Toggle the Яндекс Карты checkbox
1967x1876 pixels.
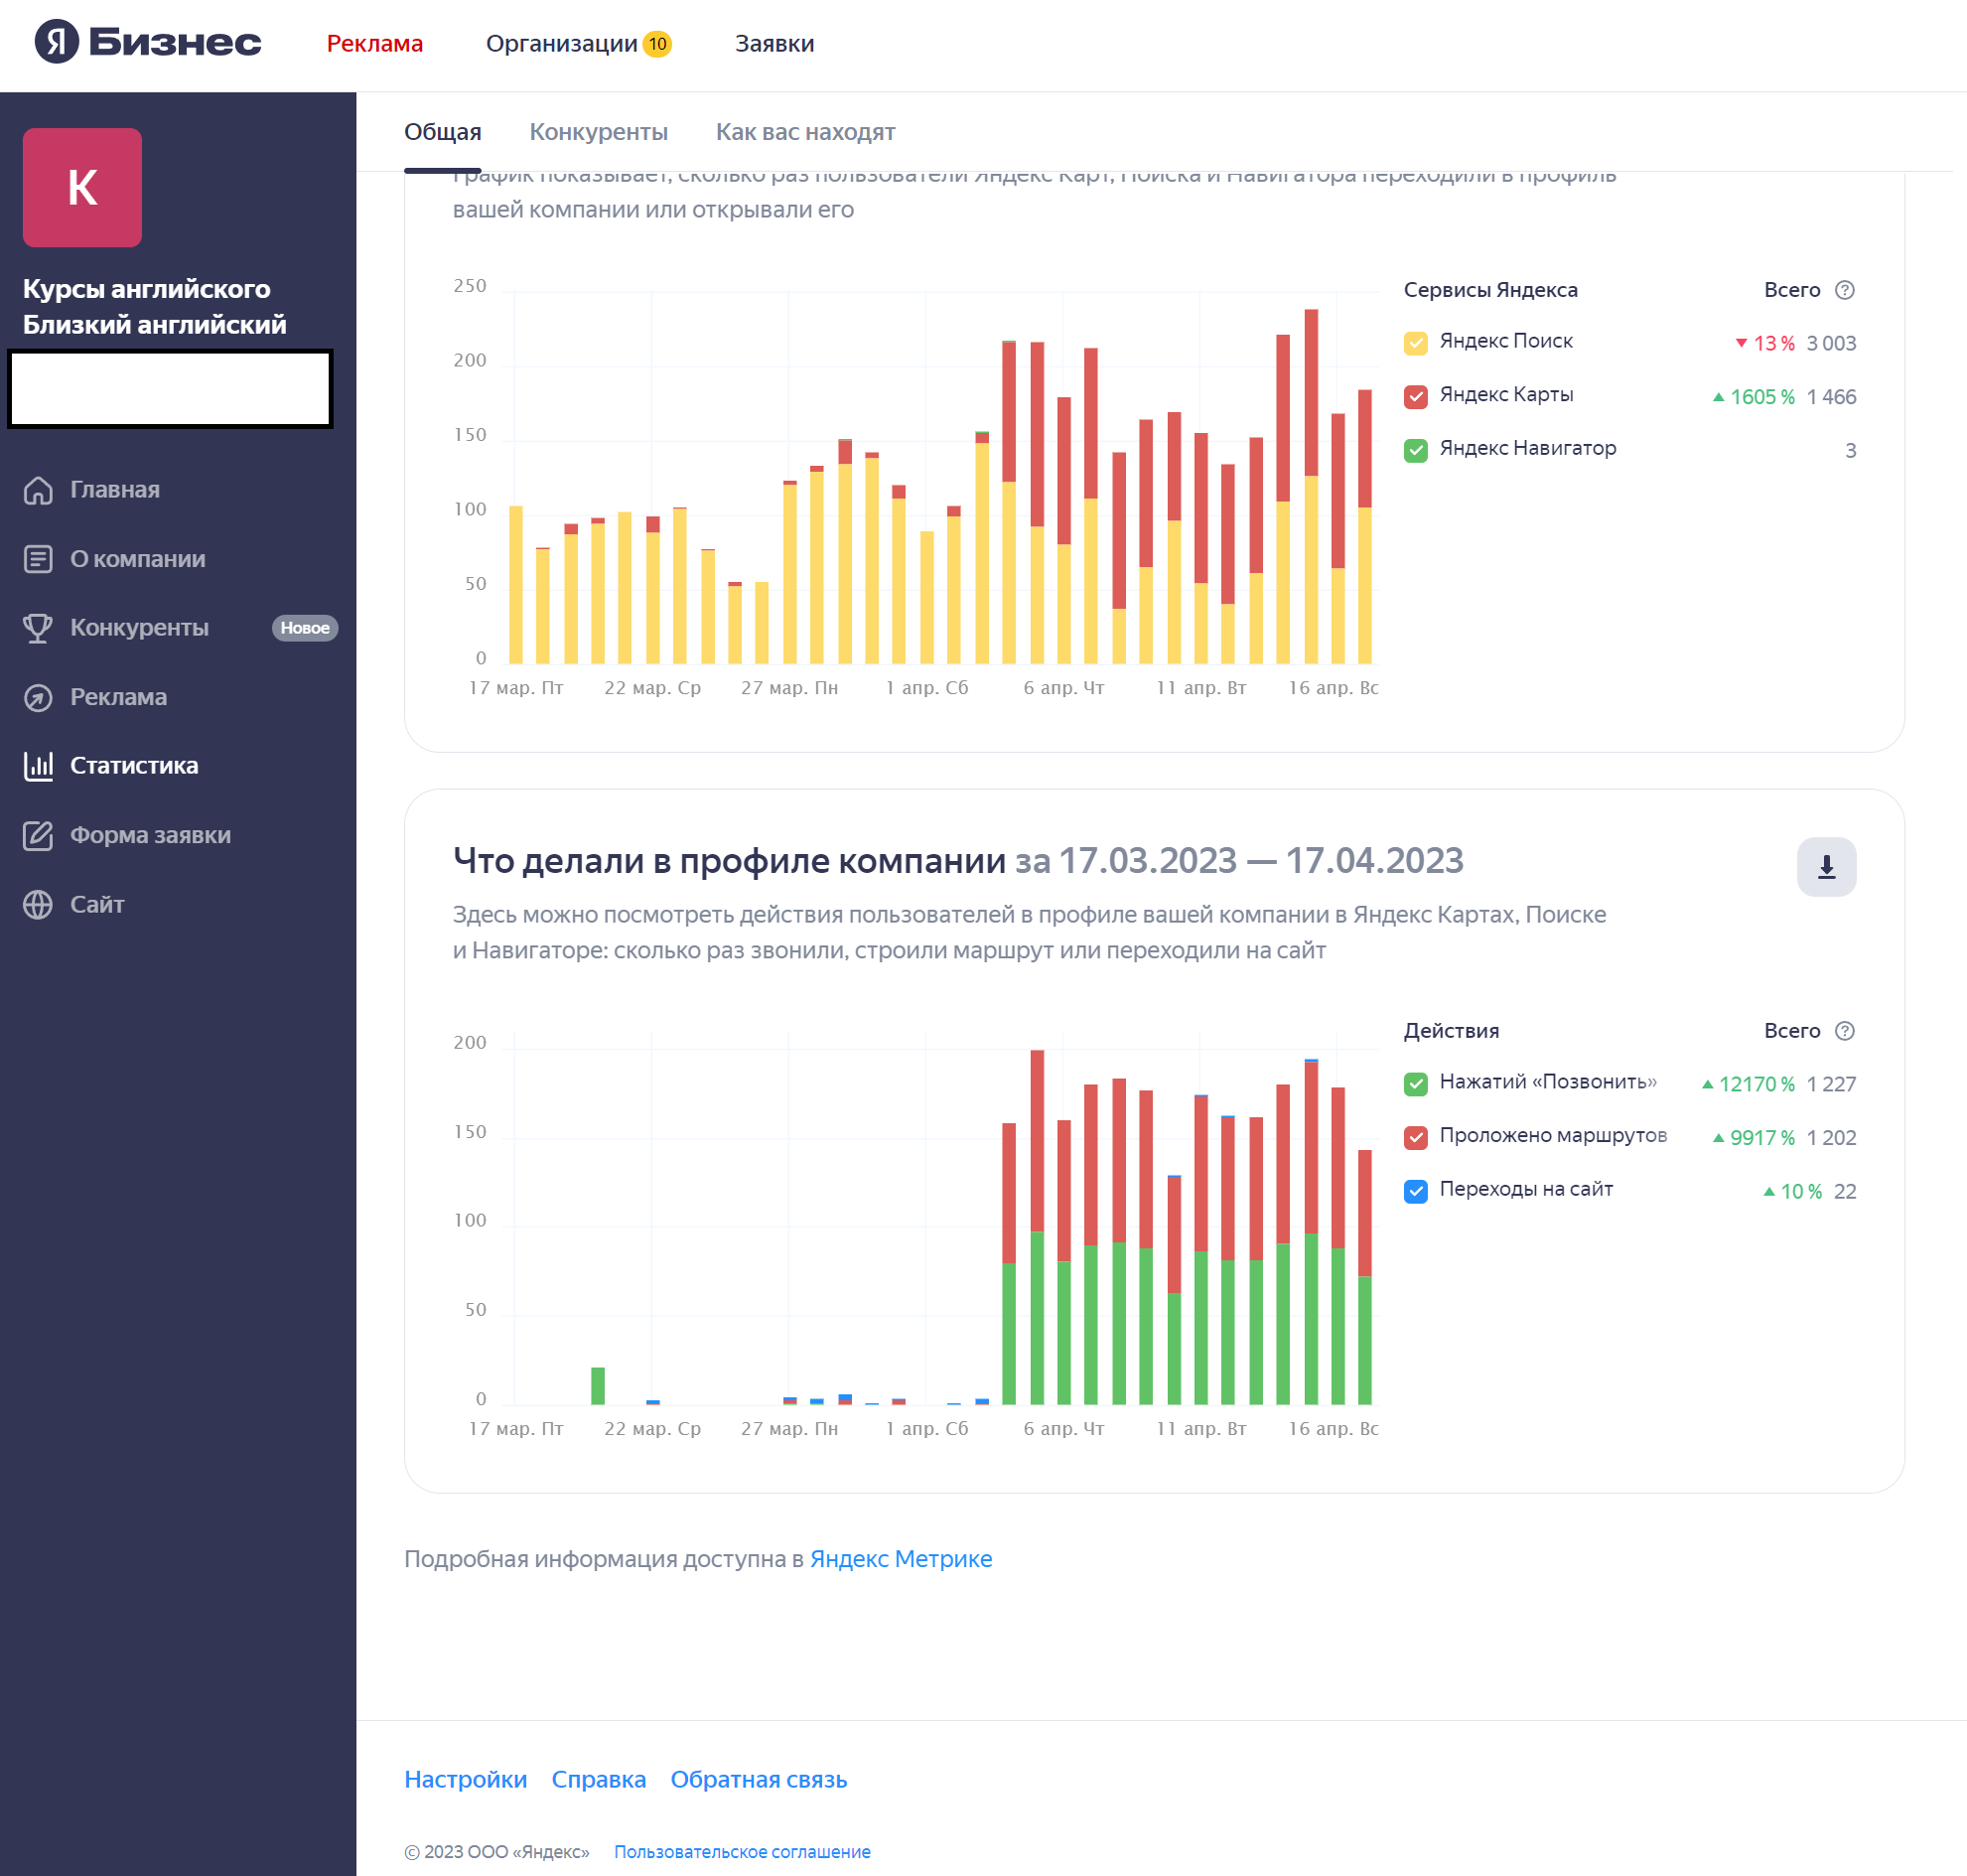(x=1415, y=397)
